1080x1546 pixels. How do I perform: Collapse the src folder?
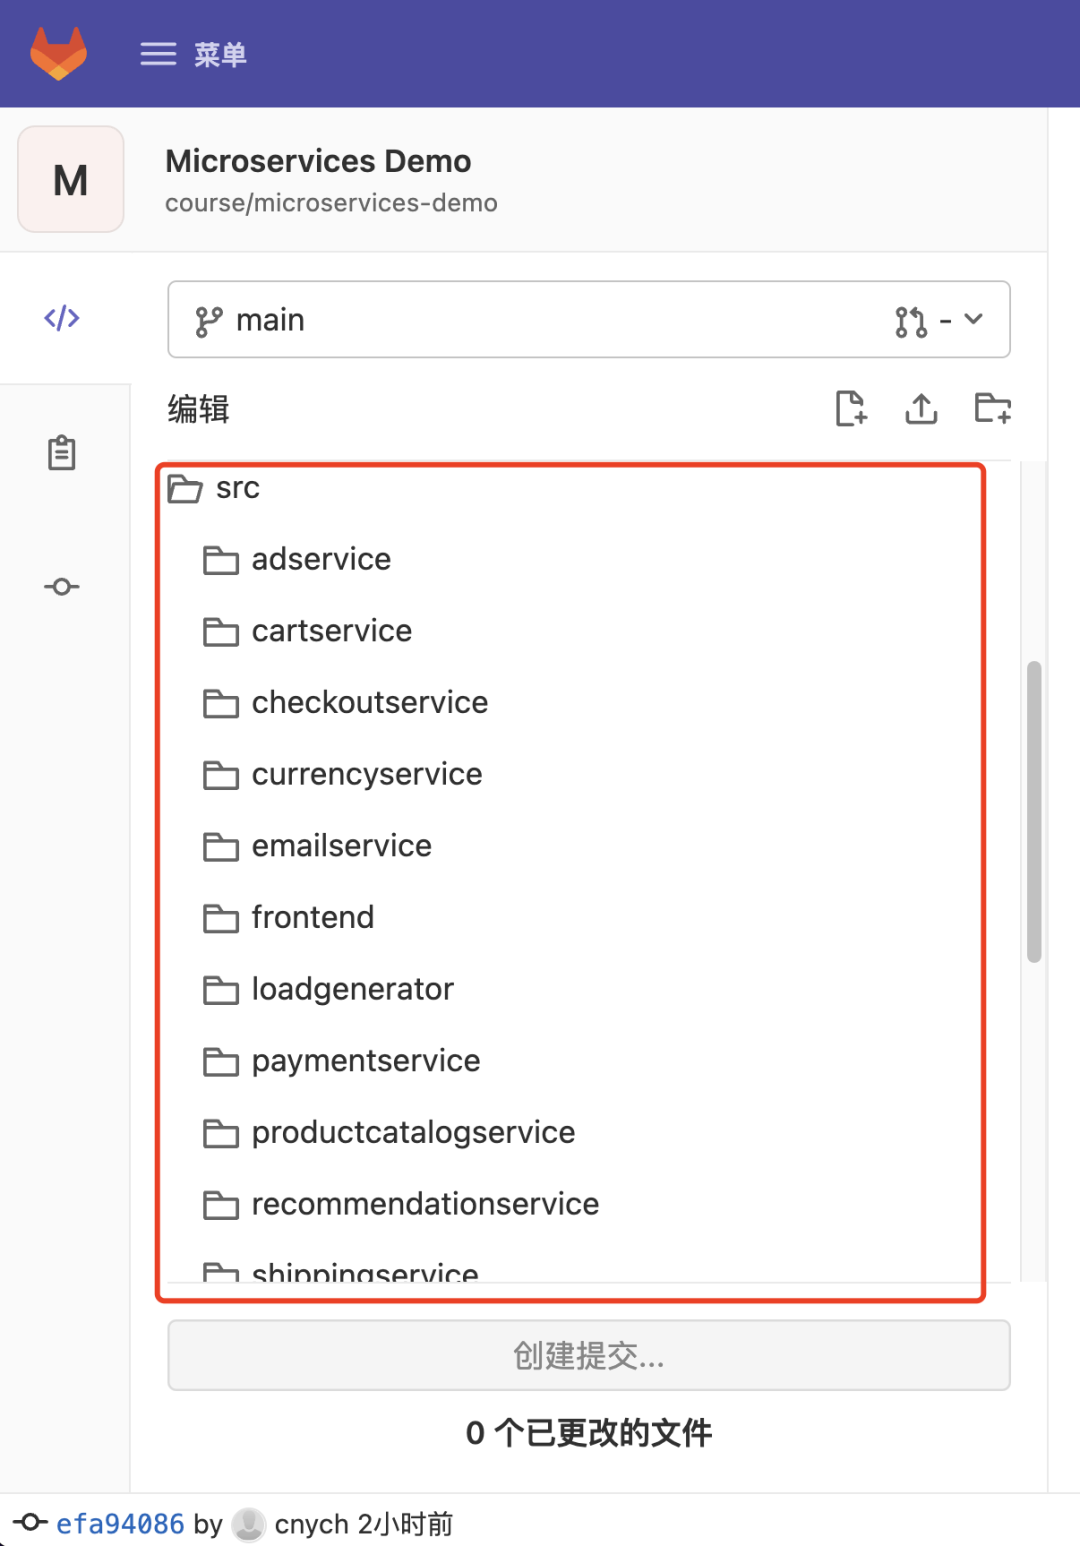point(237,488)
